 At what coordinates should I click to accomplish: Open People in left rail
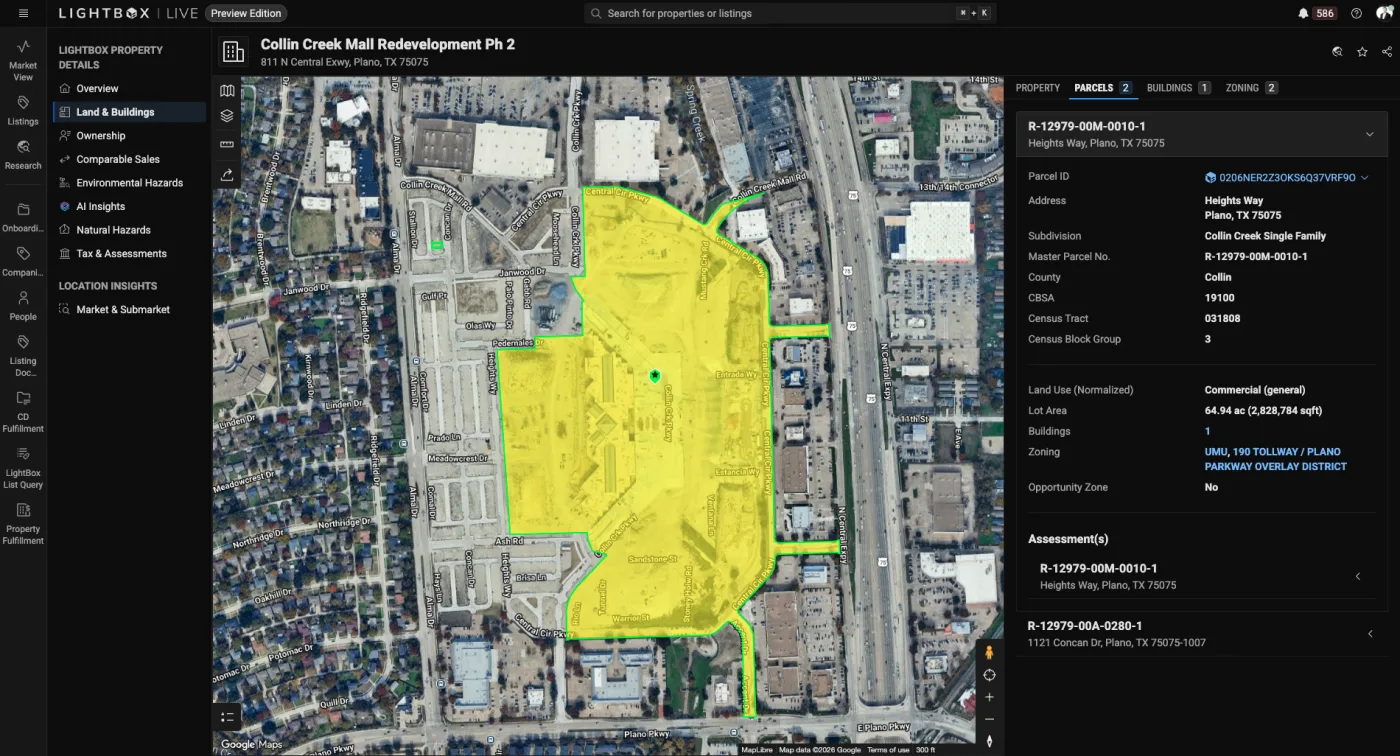pos(23,306)
